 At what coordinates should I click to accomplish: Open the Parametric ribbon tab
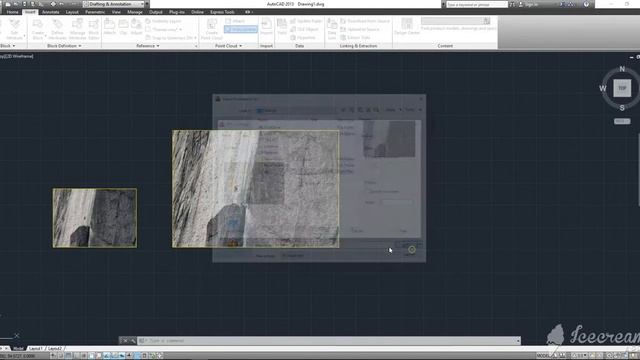[x=95, y=12]
